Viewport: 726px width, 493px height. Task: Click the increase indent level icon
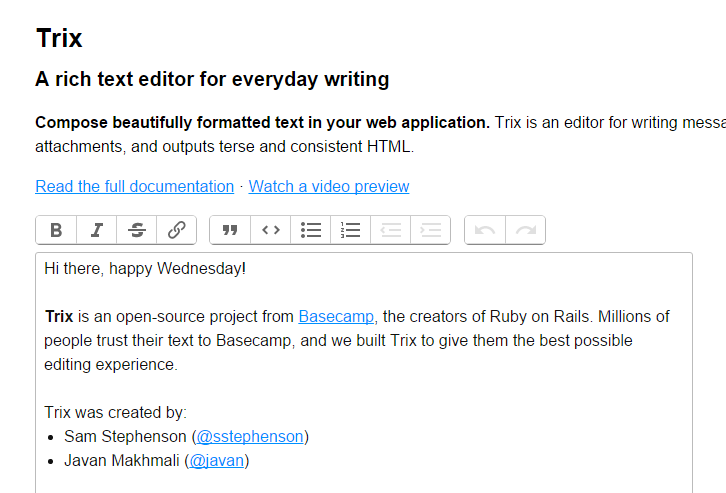(x=431, y=230)
